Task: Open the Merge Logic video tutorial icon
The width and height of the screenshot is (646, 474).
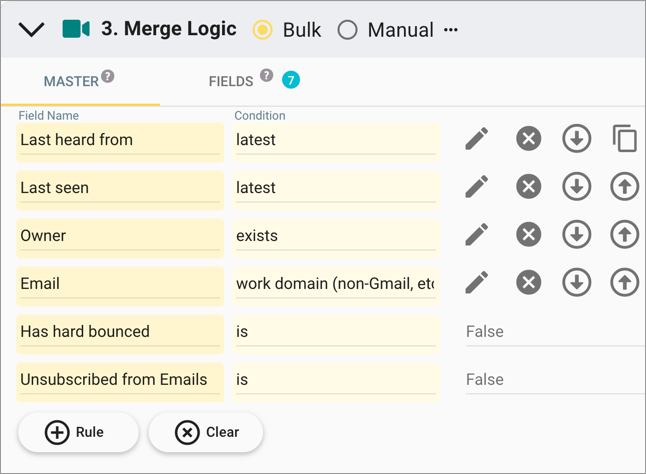Action: point(76,29)
